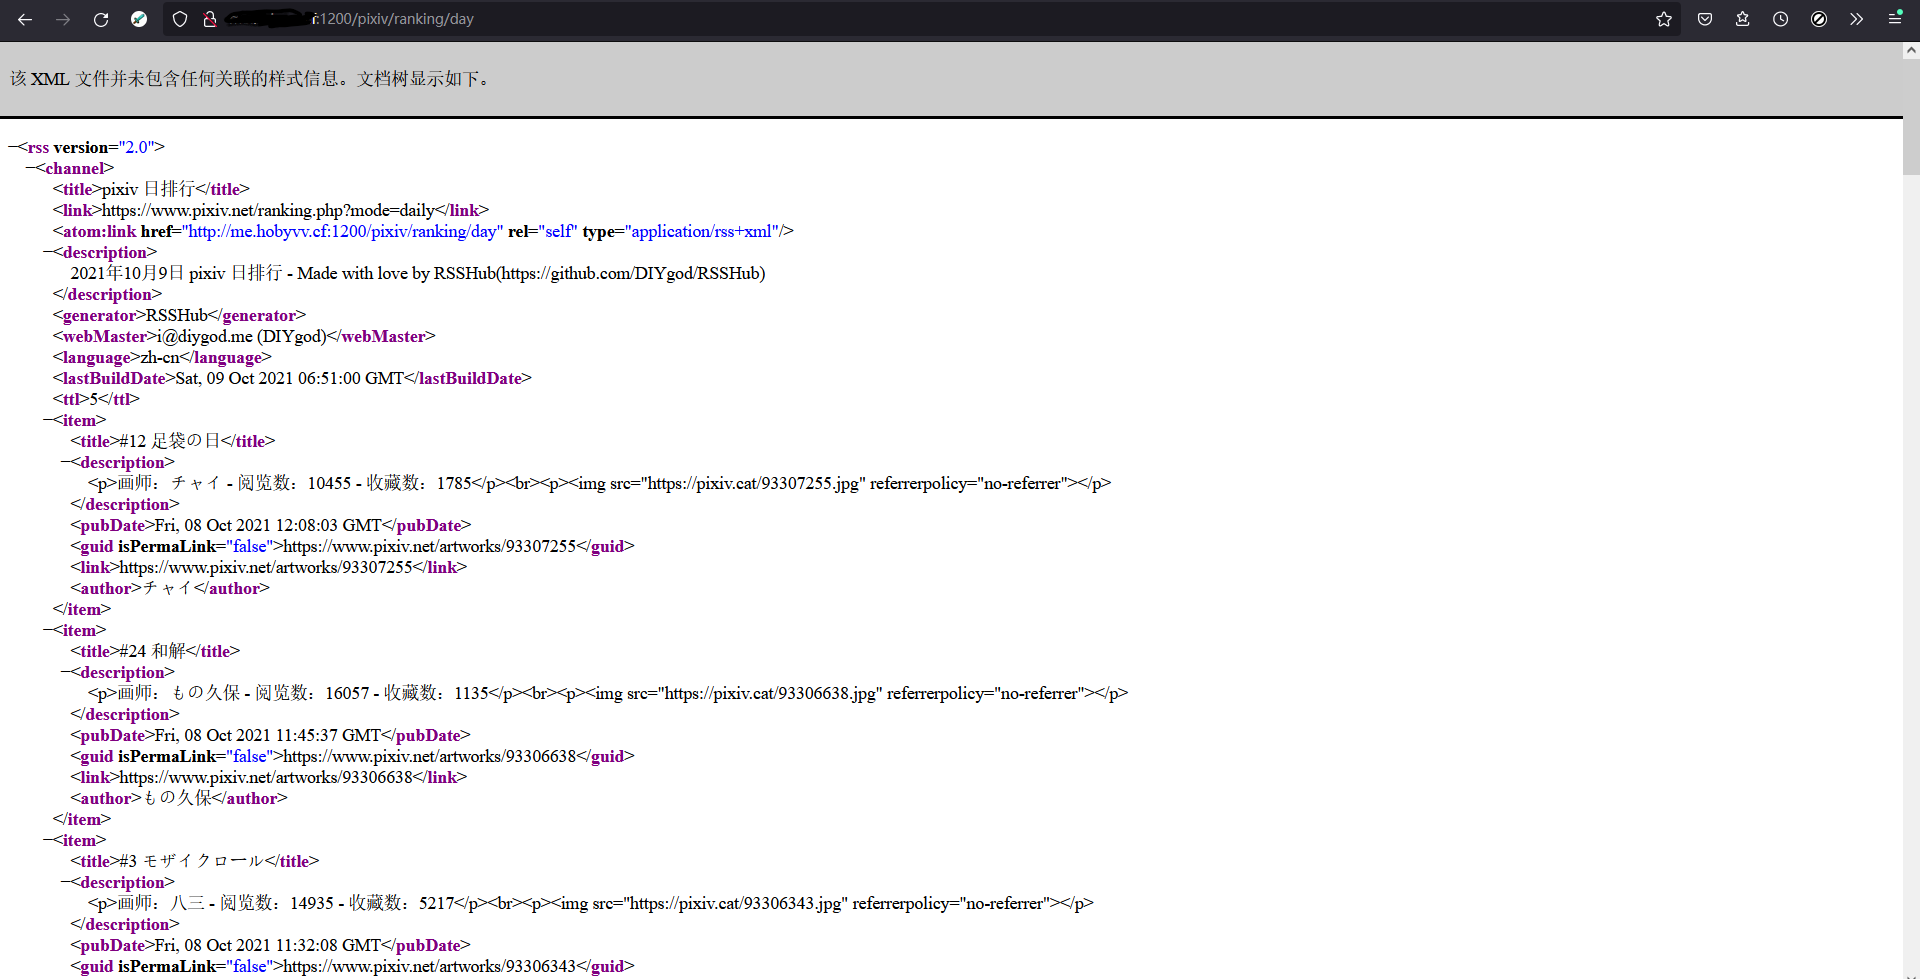Click the item title '#24 和解'
Screen dimensions: 1920x979
[153, 651]
